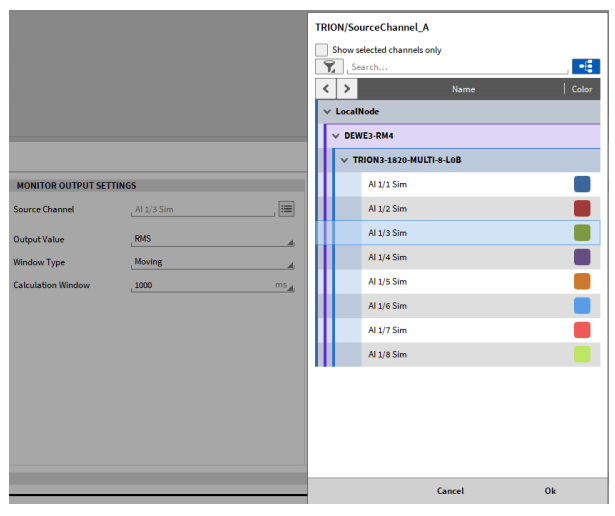Click the Ok button

pyautogui.click(x=550, y=491)
